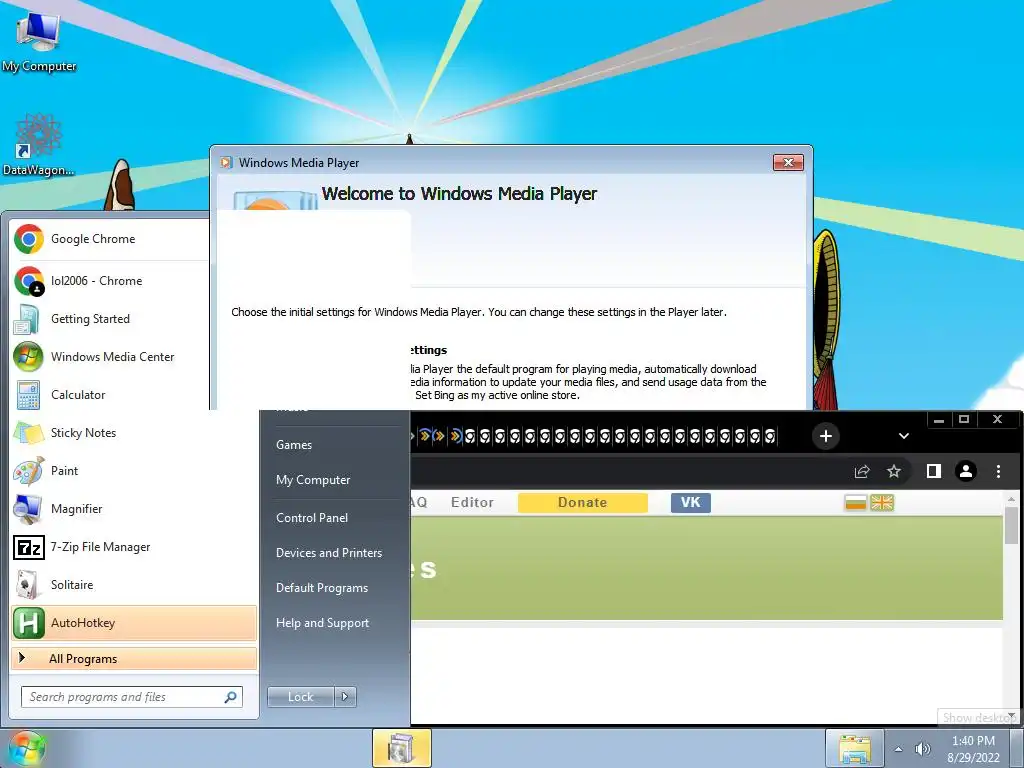Bookmark the page with the star icon
This screenshot has width=1024, height=768.
tap(893, 471)
